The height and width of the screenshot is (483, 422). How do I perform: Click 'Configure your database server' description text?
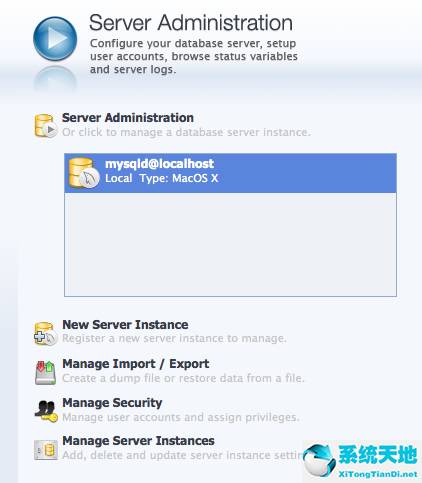pos(194,56)
